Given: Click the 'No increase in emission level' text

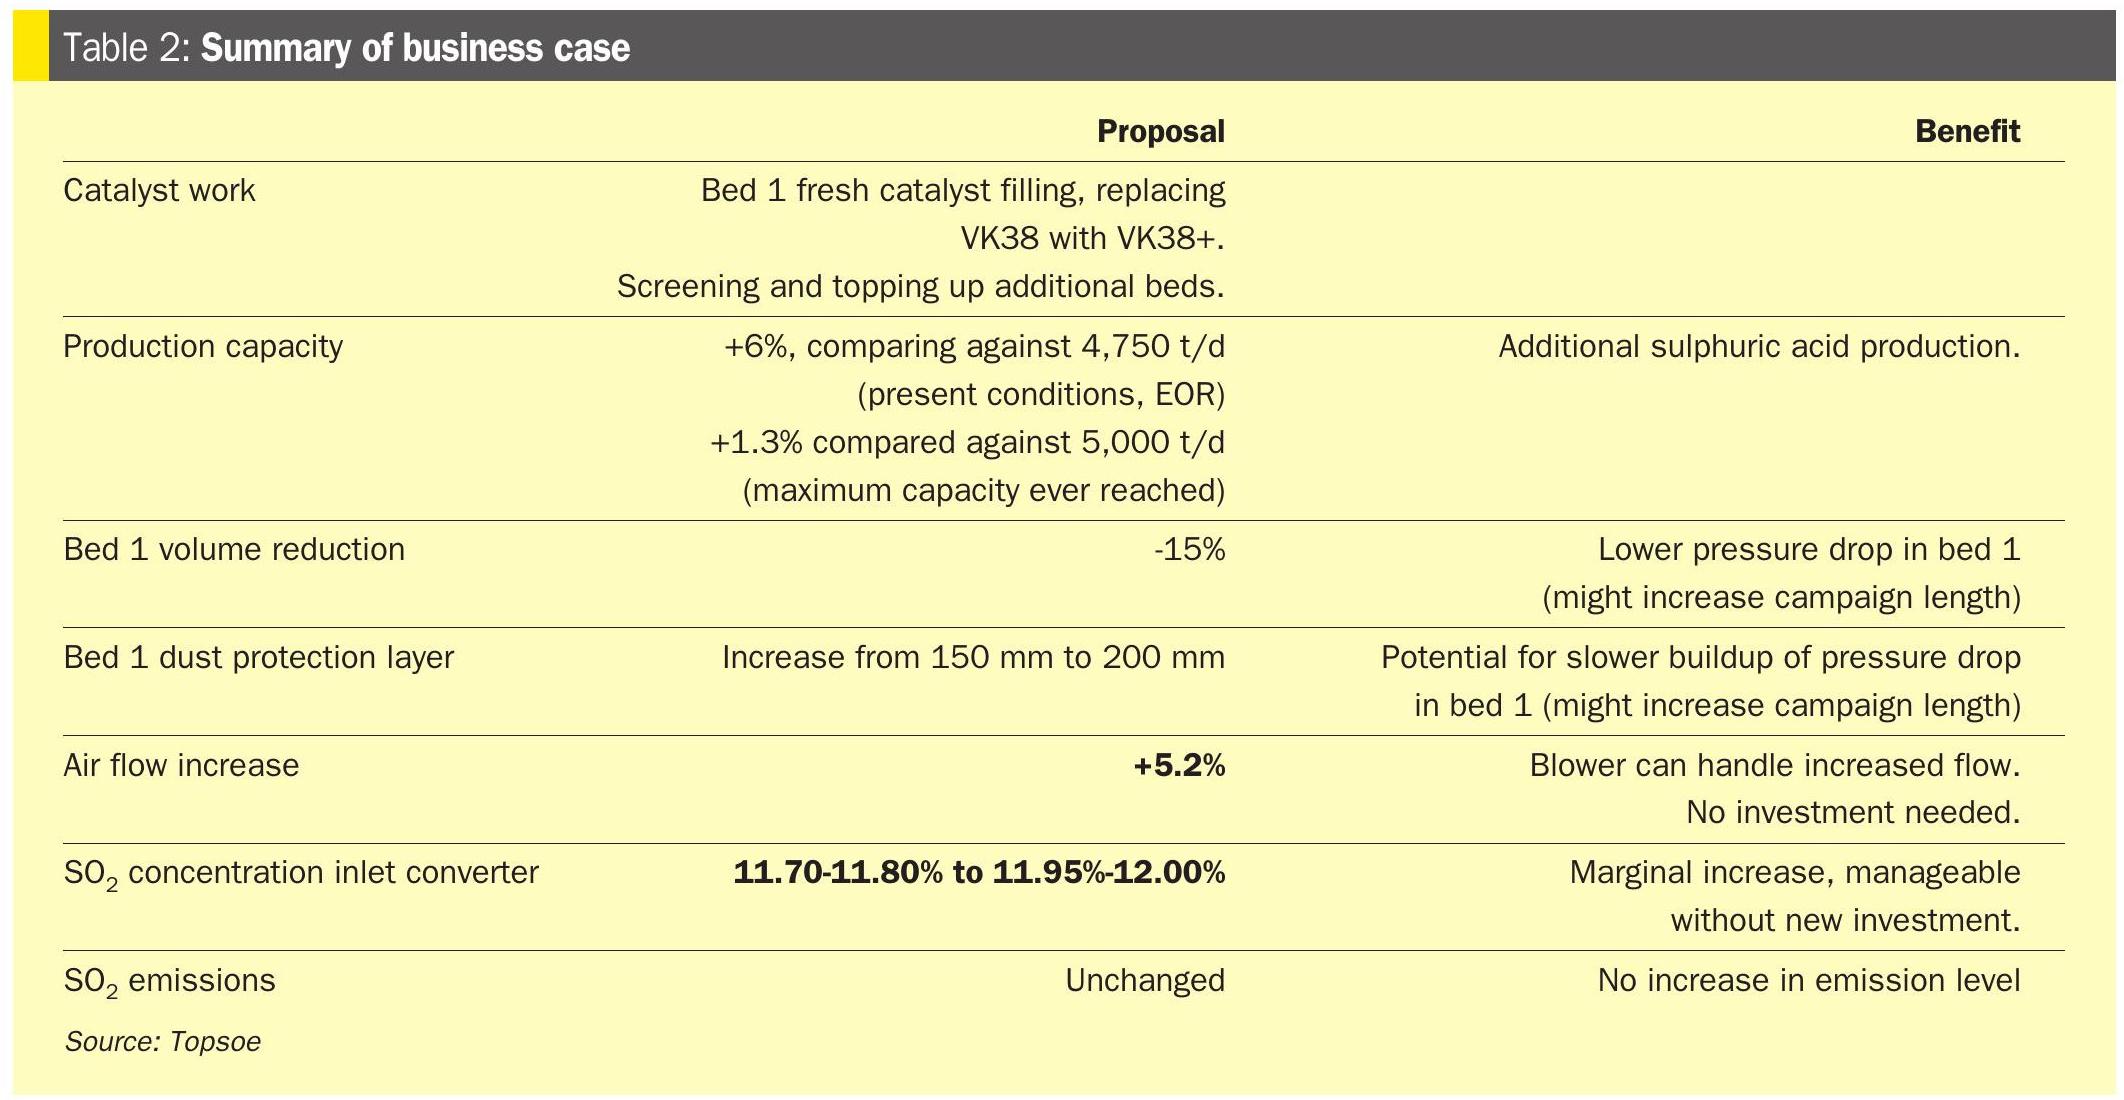Looking at the screenshot, I should 1808,980.
